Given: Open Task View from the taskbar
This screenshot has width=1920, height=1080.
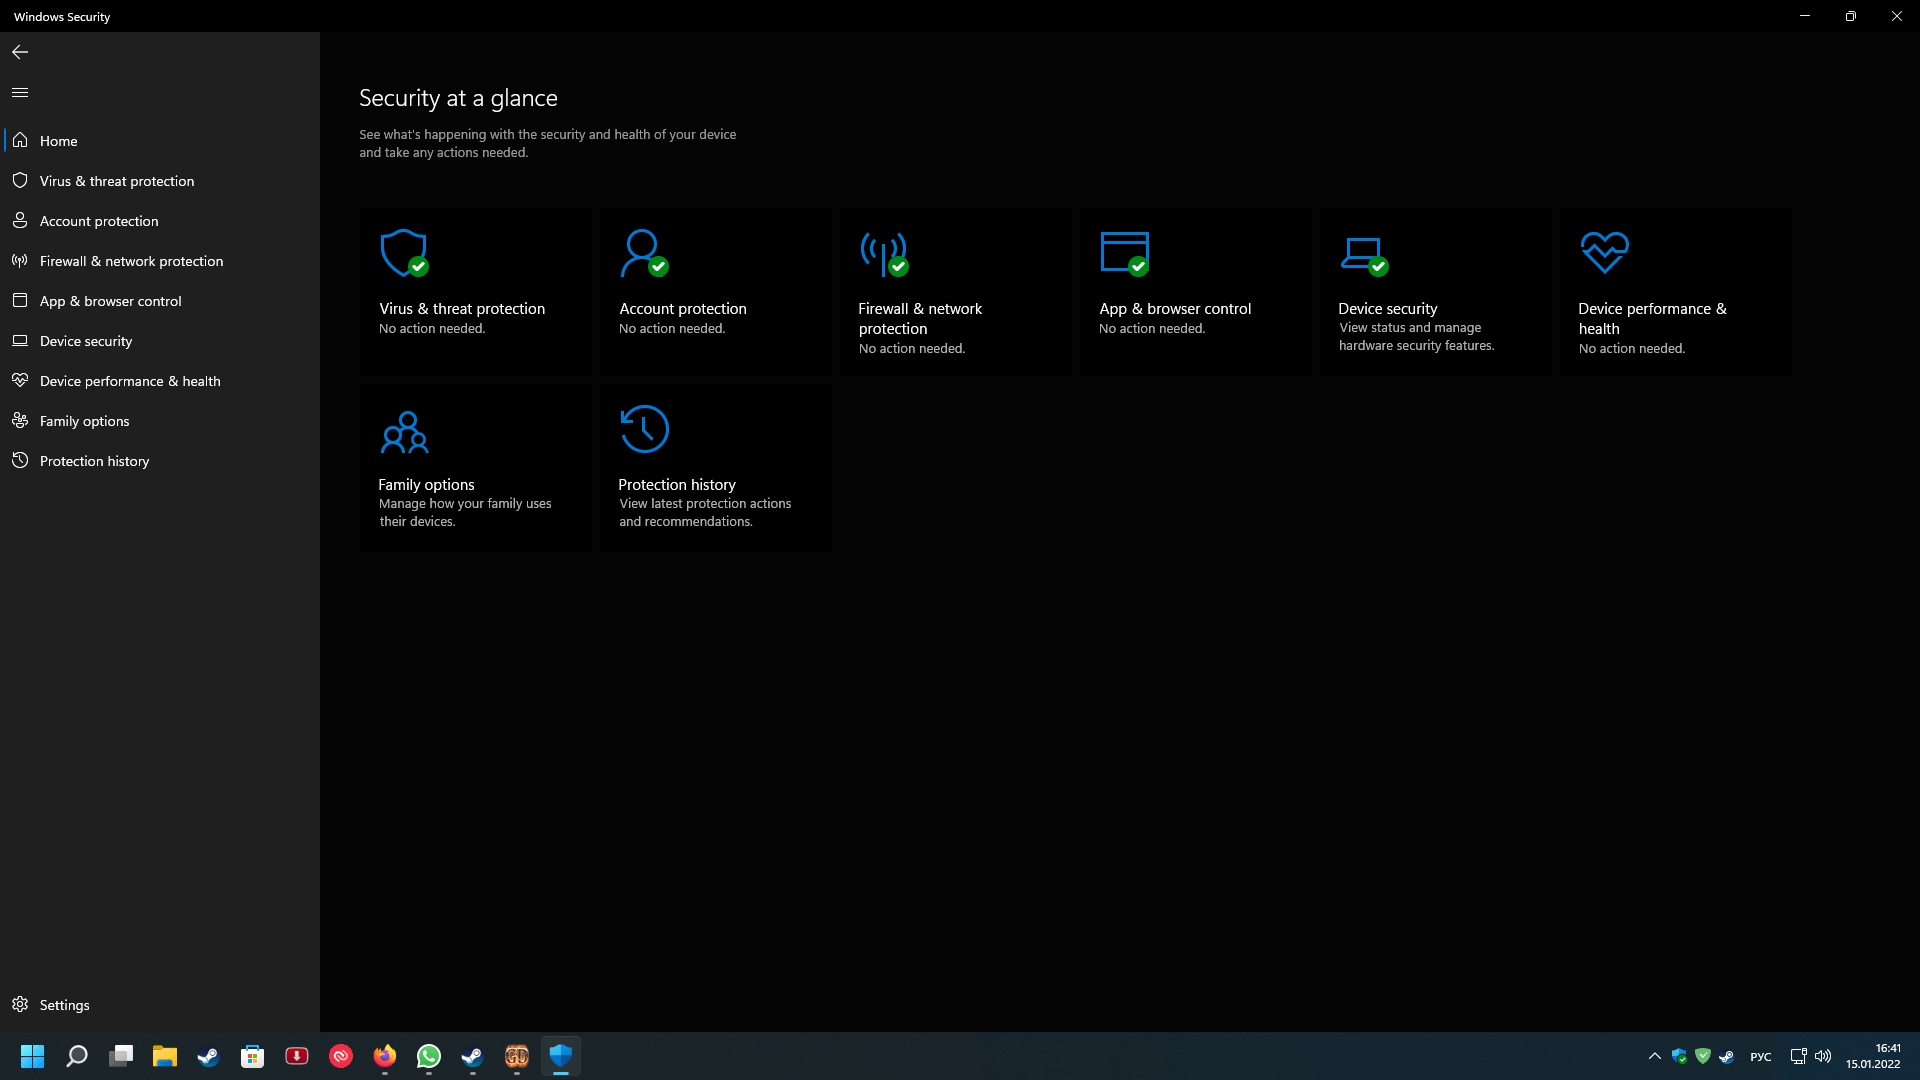Looking at the screenshot, I should [x=121, y=1056].
